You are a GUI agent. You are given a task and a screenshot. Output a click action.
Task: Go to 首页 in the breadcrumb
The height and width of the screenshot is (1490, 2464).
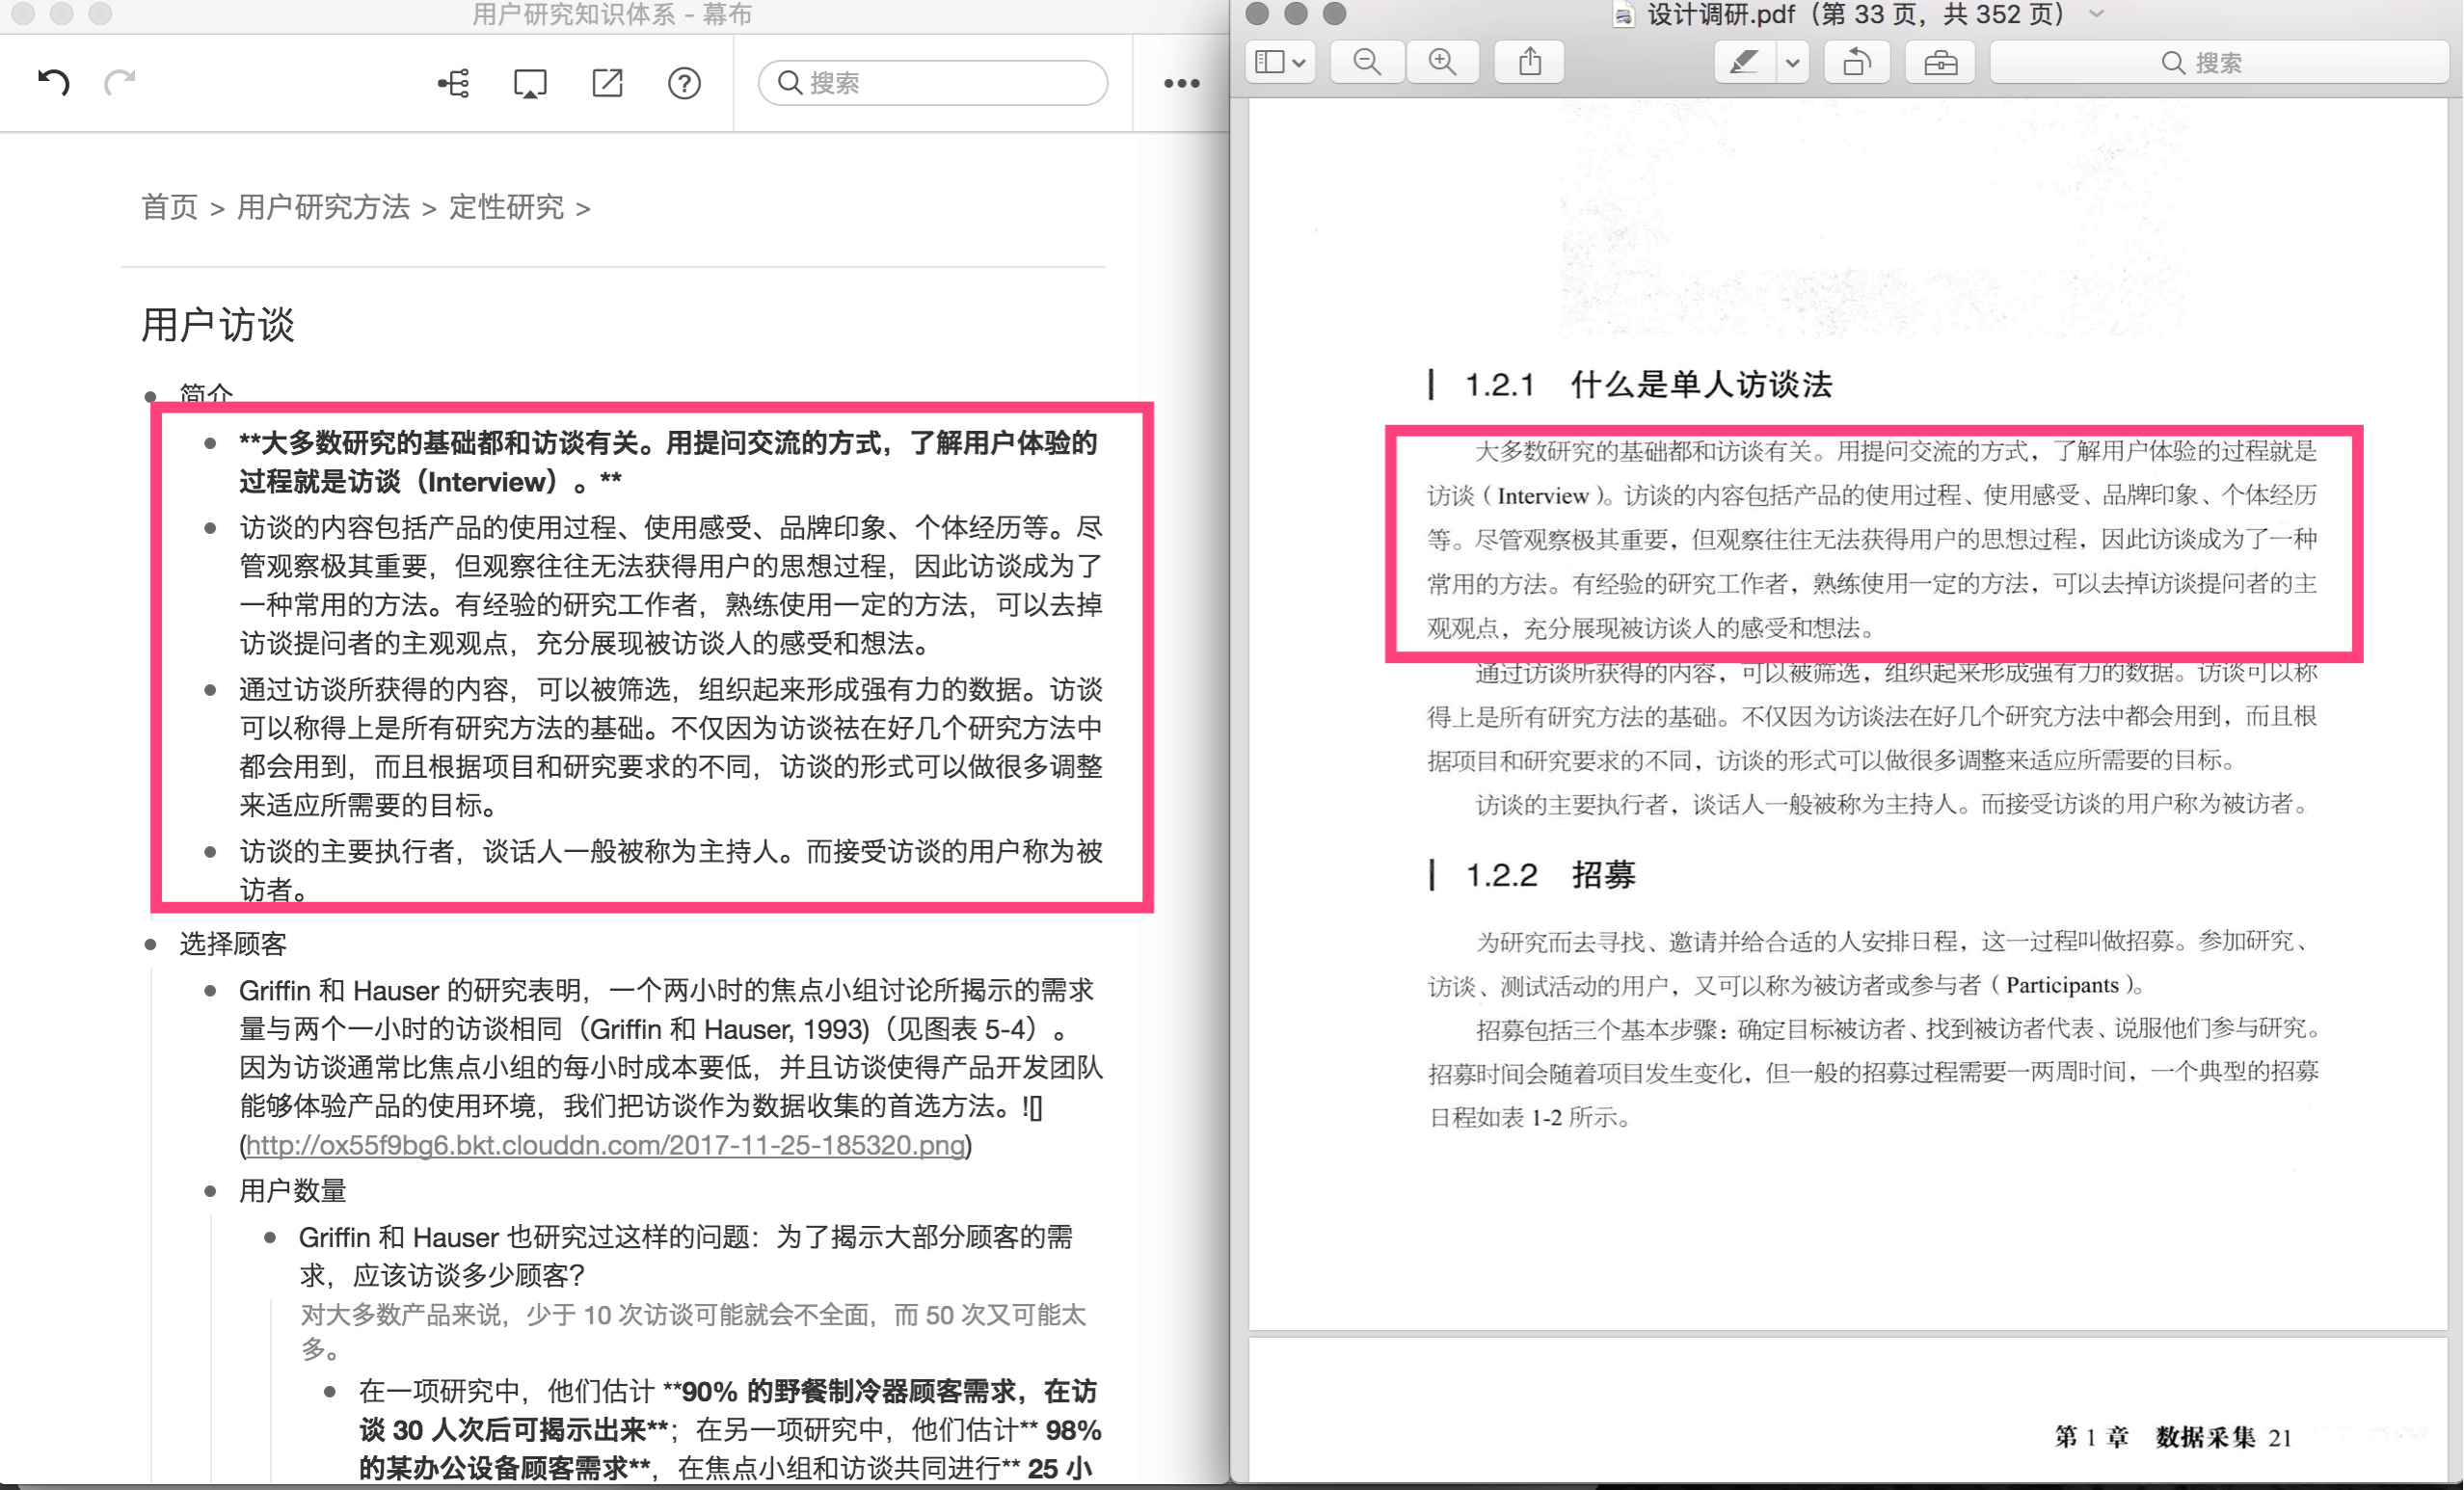[x=169, y=207]
